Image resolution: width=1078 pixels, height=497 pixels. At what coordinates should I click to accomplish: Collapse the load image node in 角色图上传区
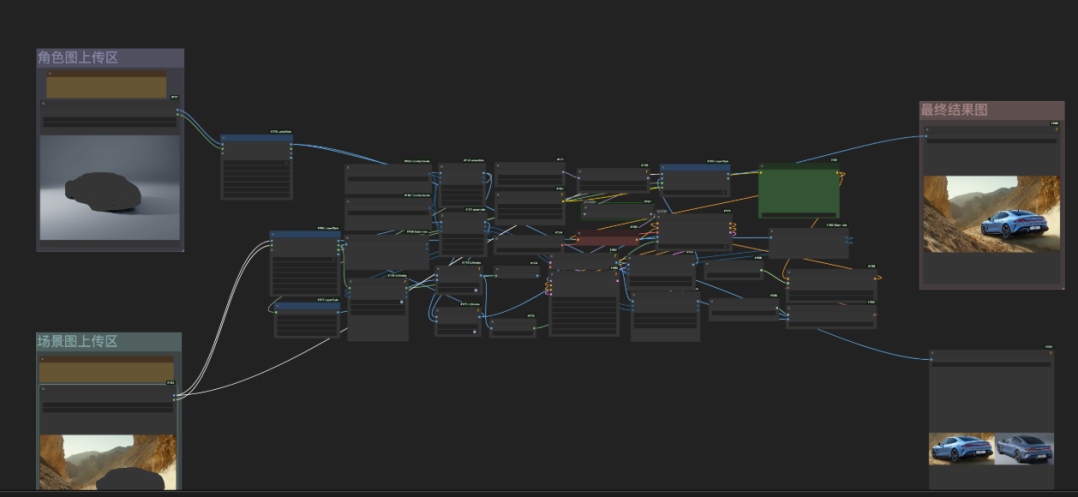44,103
